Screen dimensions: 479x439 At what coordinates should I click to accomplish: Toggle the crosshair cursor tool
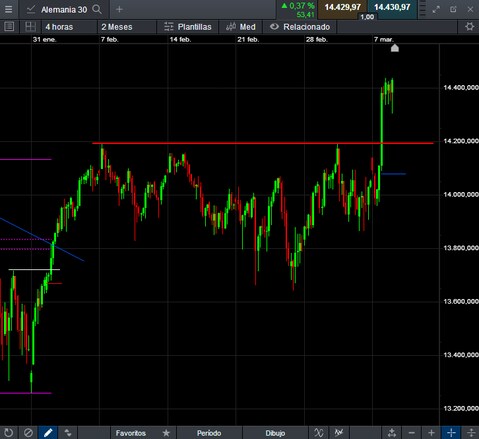coord(451,433)
